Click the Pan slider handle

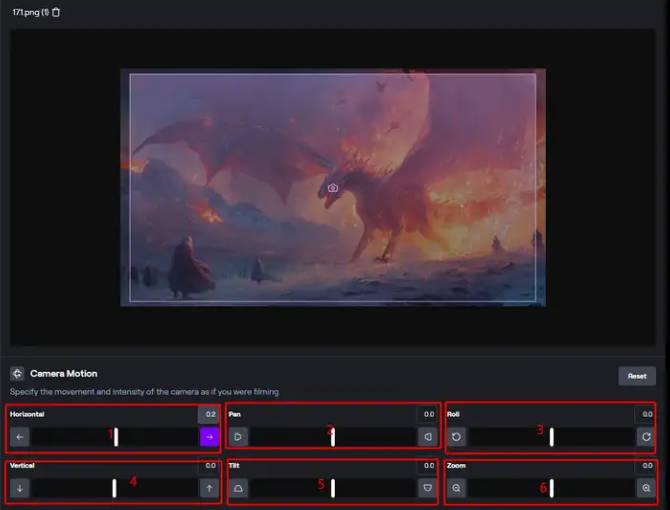click(333, 437)
